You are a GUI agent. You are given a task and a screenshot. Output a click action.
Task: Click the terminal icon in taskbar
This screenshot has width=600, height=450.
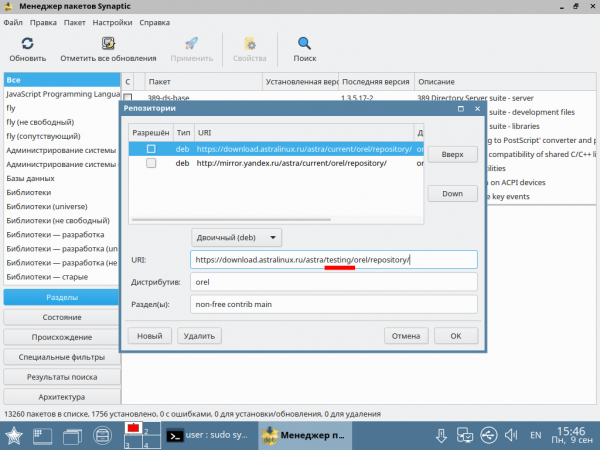173,435
